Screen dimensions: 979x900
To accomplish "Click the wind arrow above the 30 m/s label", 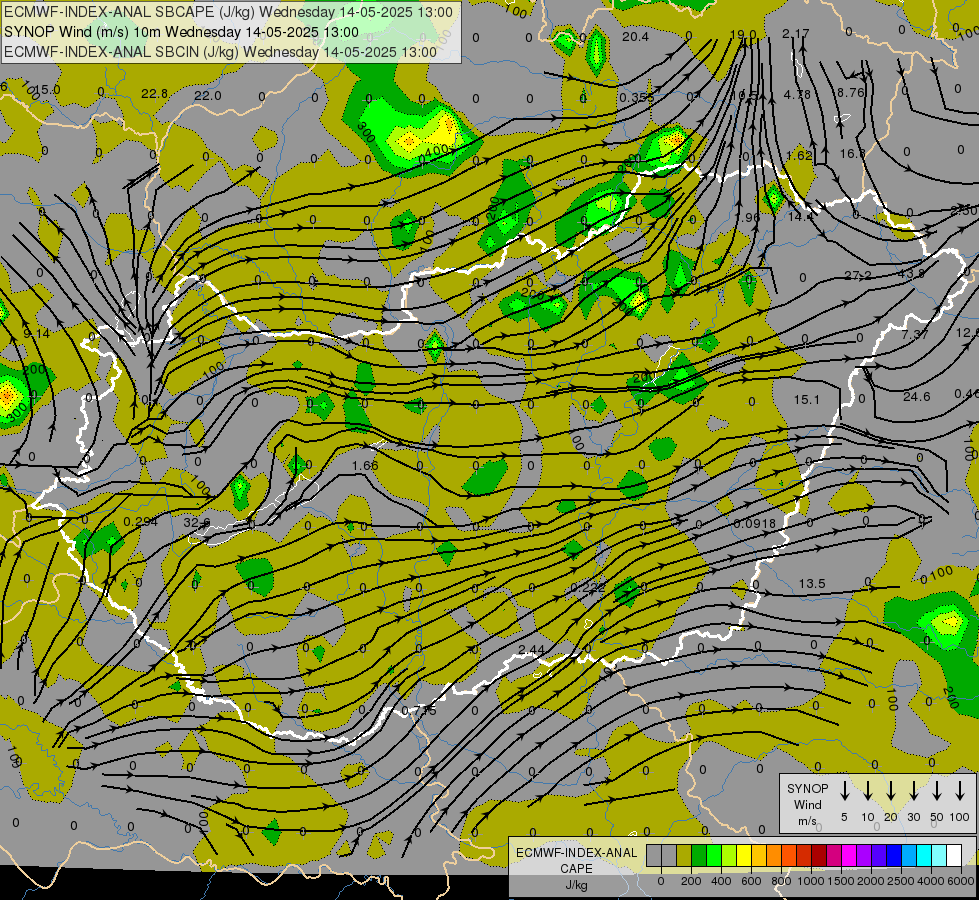I will (913, 790).
